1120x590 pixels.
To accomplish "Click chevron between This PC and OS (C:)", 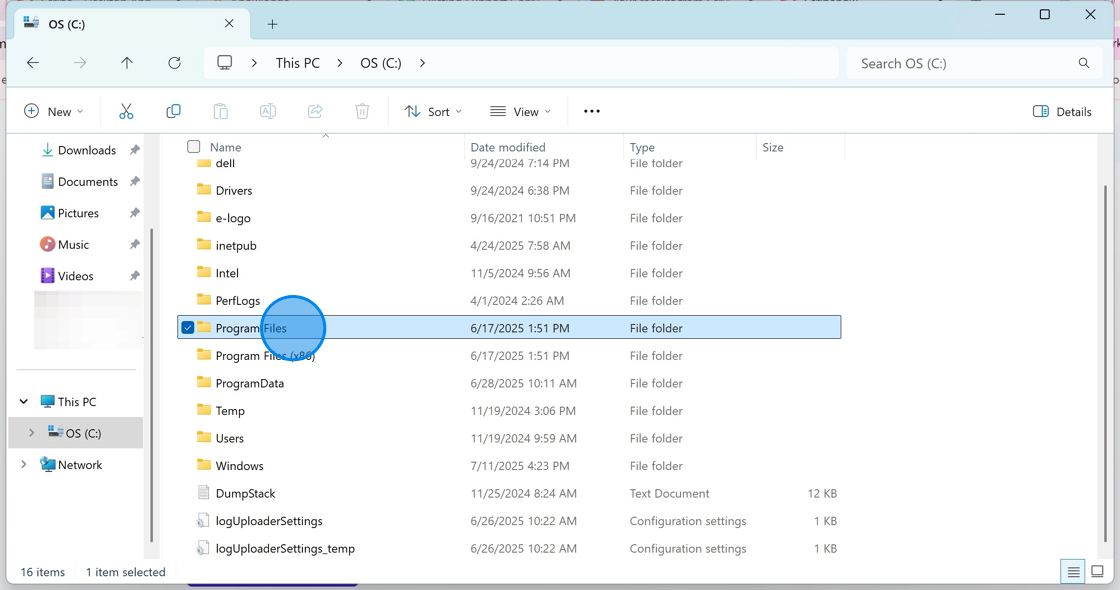I will (340, 63).
